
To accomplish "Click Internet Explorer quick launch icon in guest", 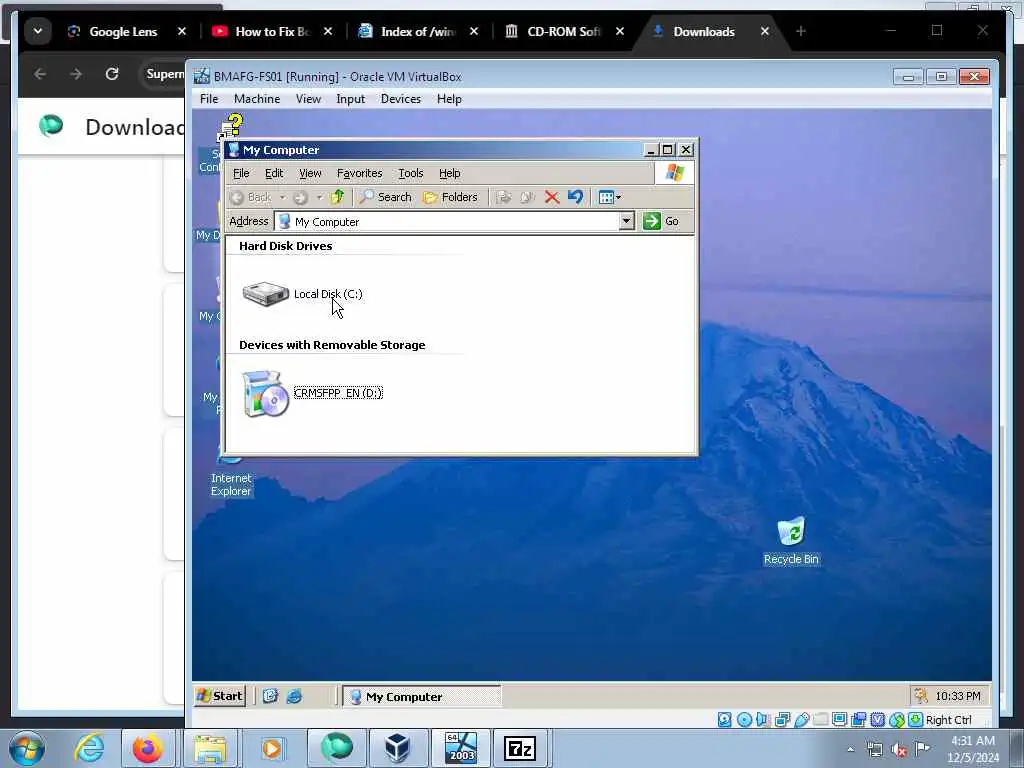I will click(295, 696).
